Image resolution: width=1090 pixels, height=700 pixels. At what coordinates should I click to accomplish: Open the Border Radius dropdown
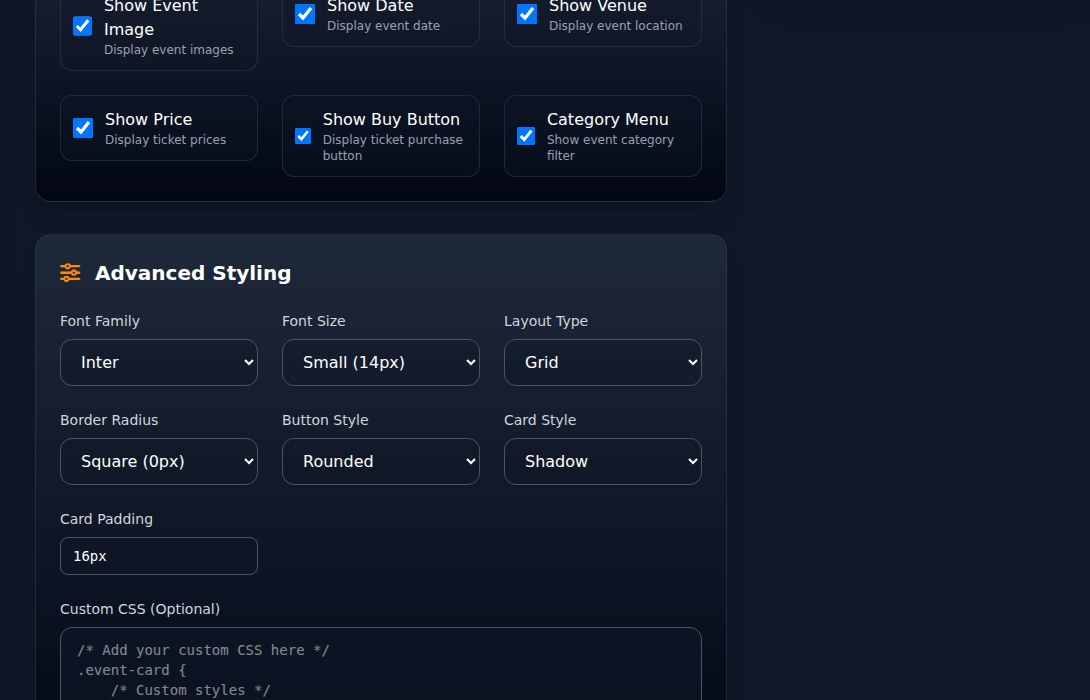[x=158, y=461]
